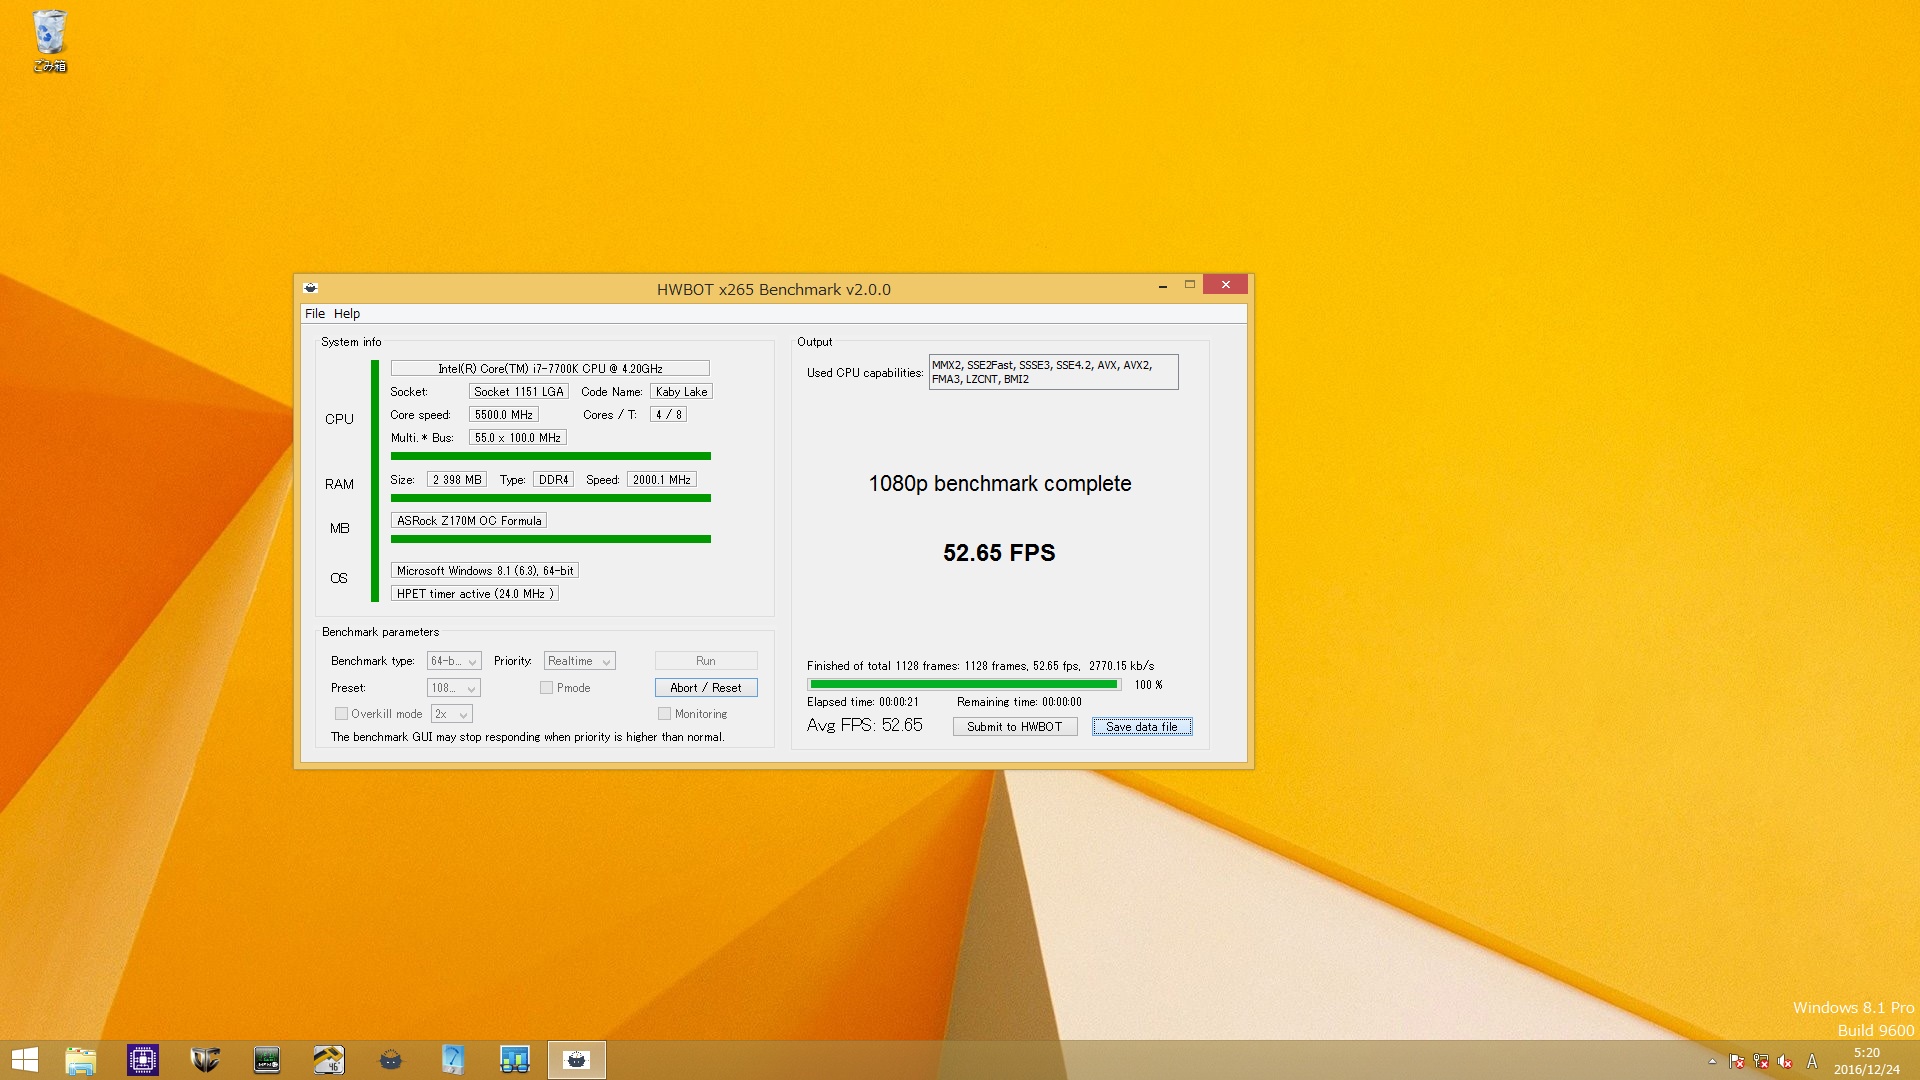Image resolution: width=1920 pixels, height=1080 pixels.
Task: Click the RAM speed 2000.1 MHz value
Action: (662, 480)
